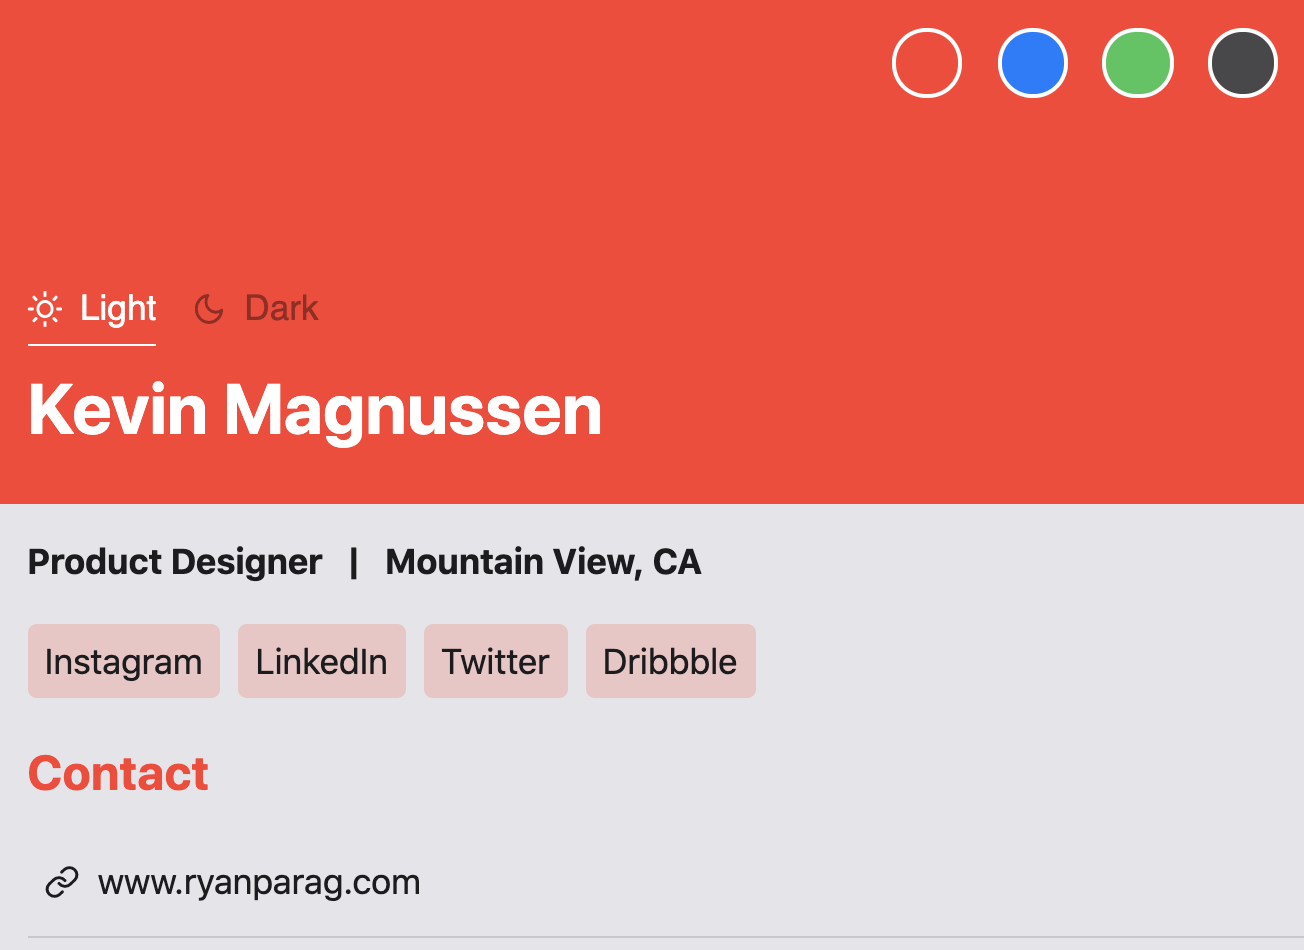This screenshot has height=950, width=1304.
Task: Visit www.ryanparag.com
Action: 258,881
